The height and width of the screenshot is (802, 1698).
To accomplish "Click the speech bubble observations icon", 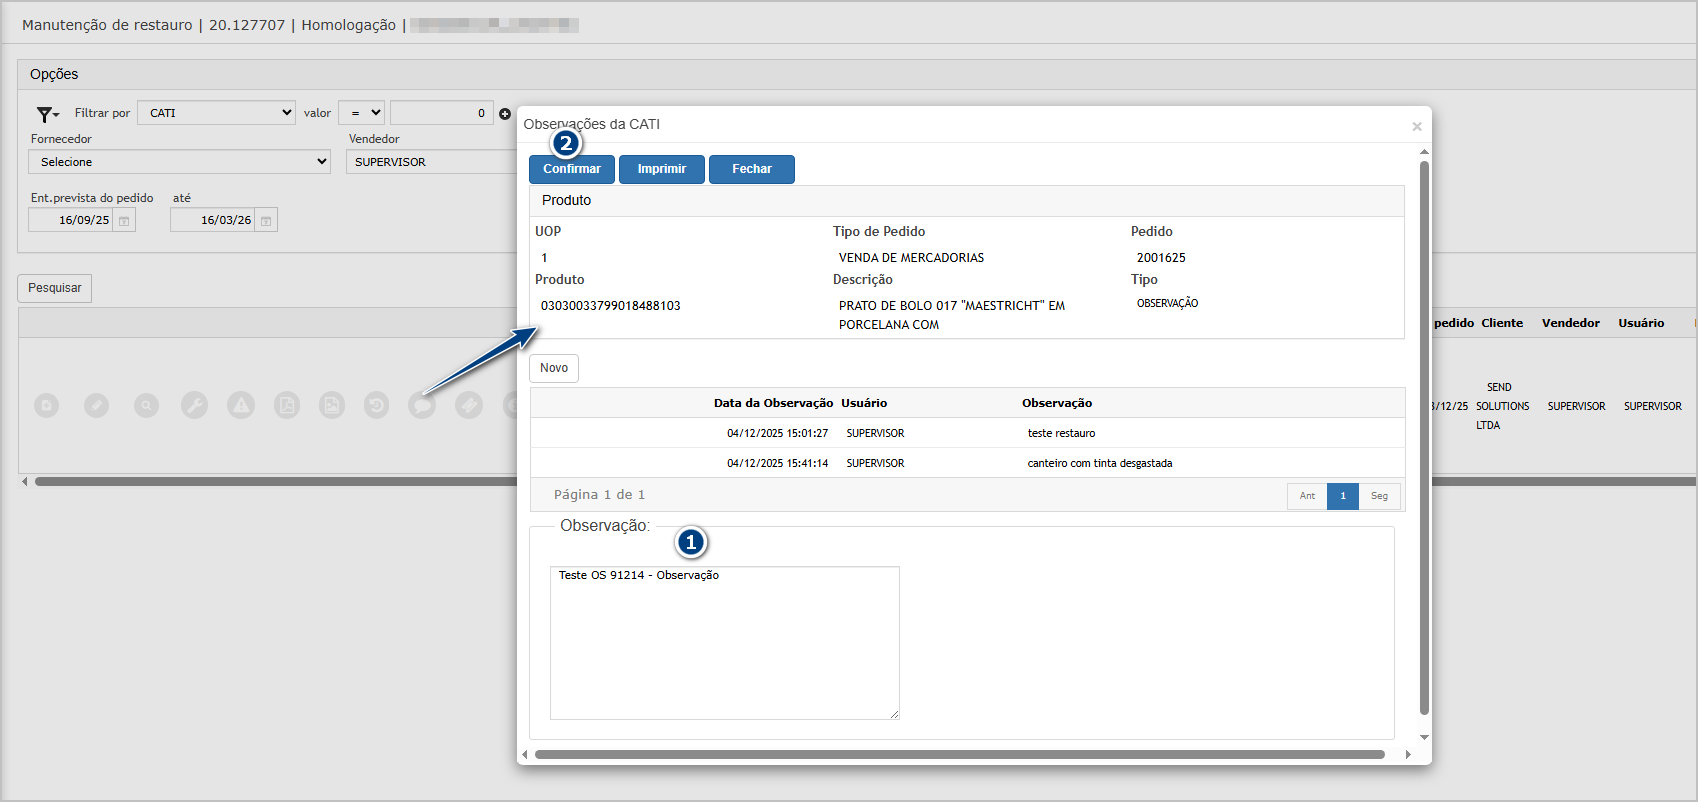I will click(x=422, y=405).
